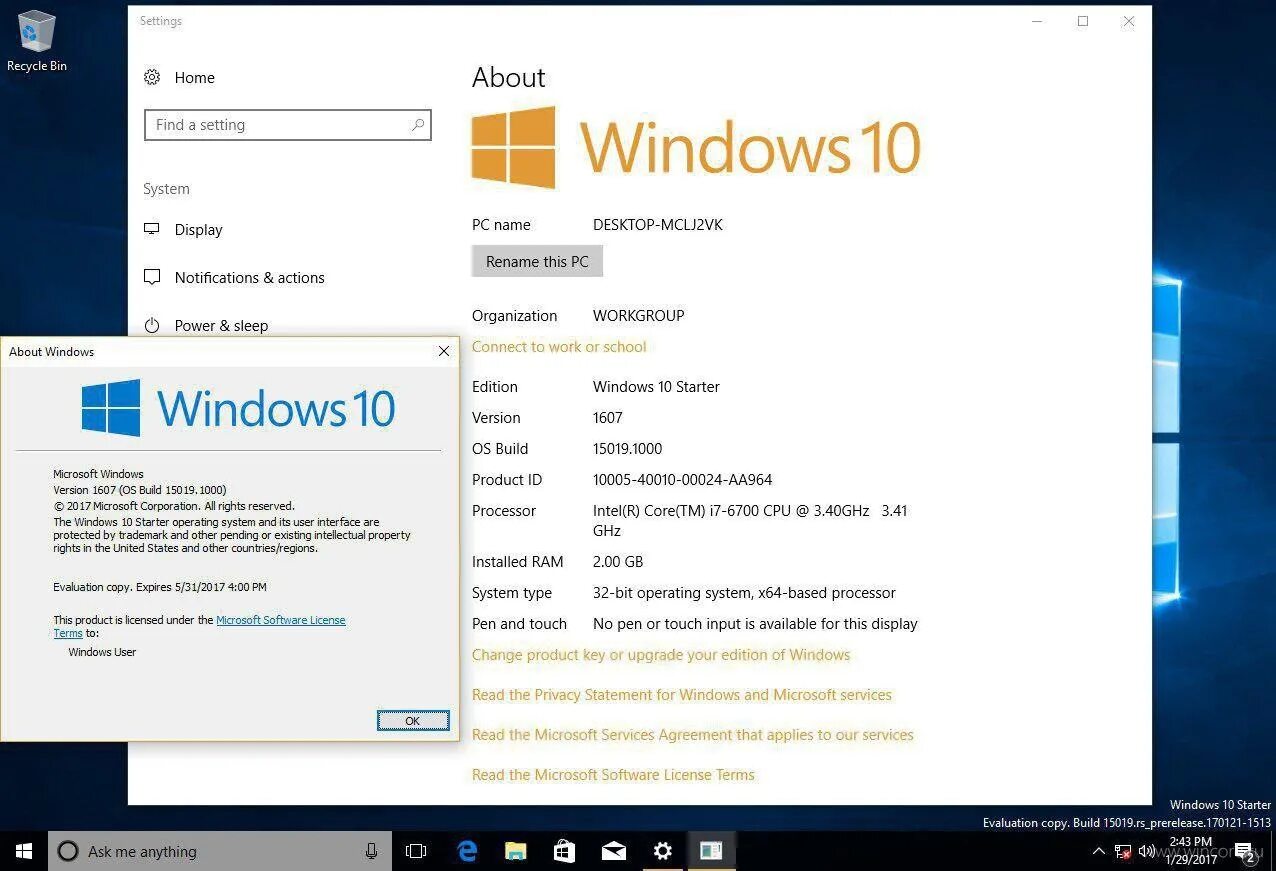The width and height of the screenshot is (1276, 871).
Task: Open the Microsoft Services Agreement link
Action: [x=693, y=734]
